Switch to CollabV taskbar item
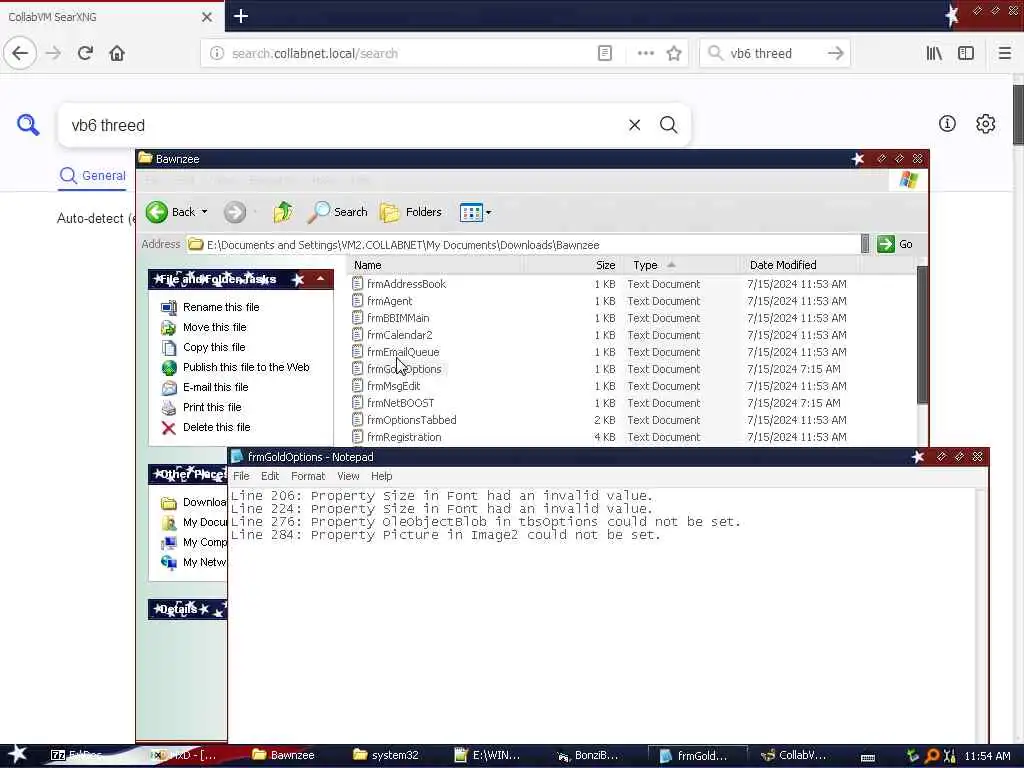The height and width of the screenshot is (768, 1024). pyautogui.click(x=794, y=755)
